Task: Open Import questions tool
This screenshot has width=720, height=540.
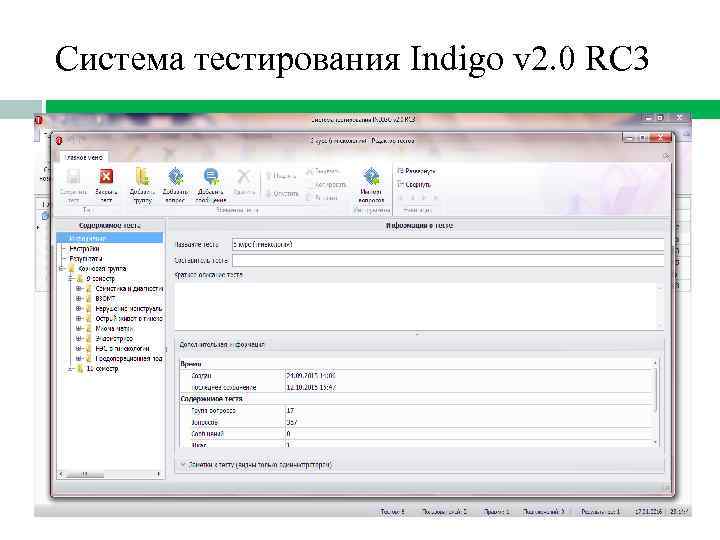Action: click(371, 186)
